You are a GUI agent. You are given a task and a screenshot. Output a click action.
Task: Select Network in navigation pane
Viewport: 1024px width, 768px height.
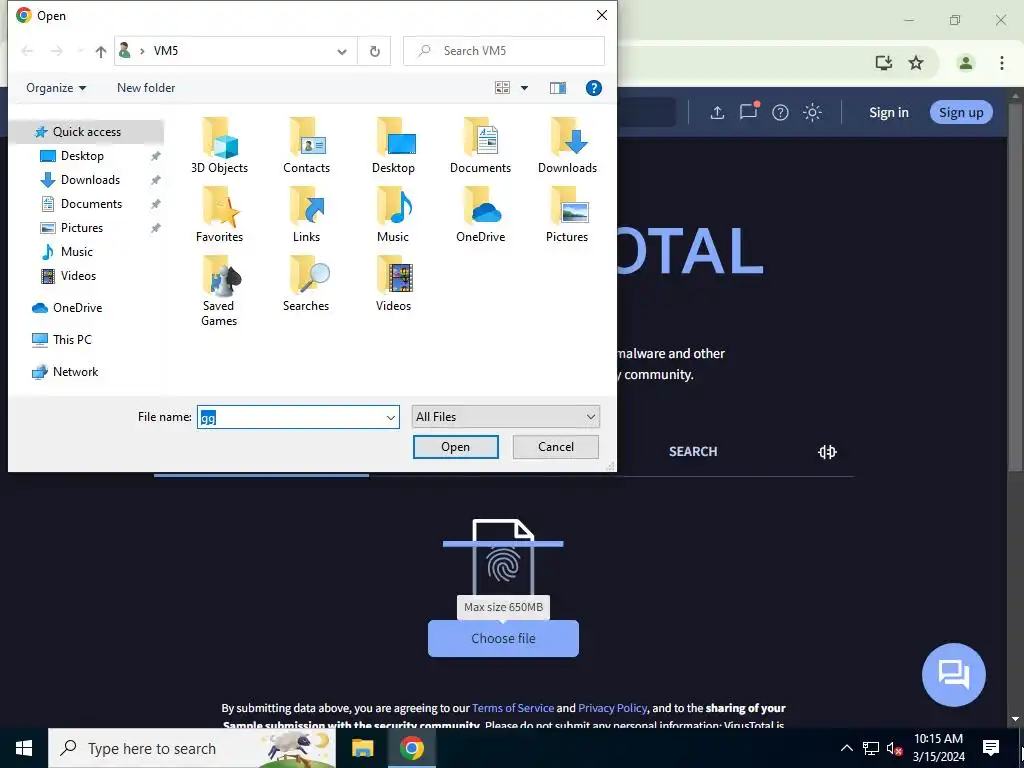75,372
